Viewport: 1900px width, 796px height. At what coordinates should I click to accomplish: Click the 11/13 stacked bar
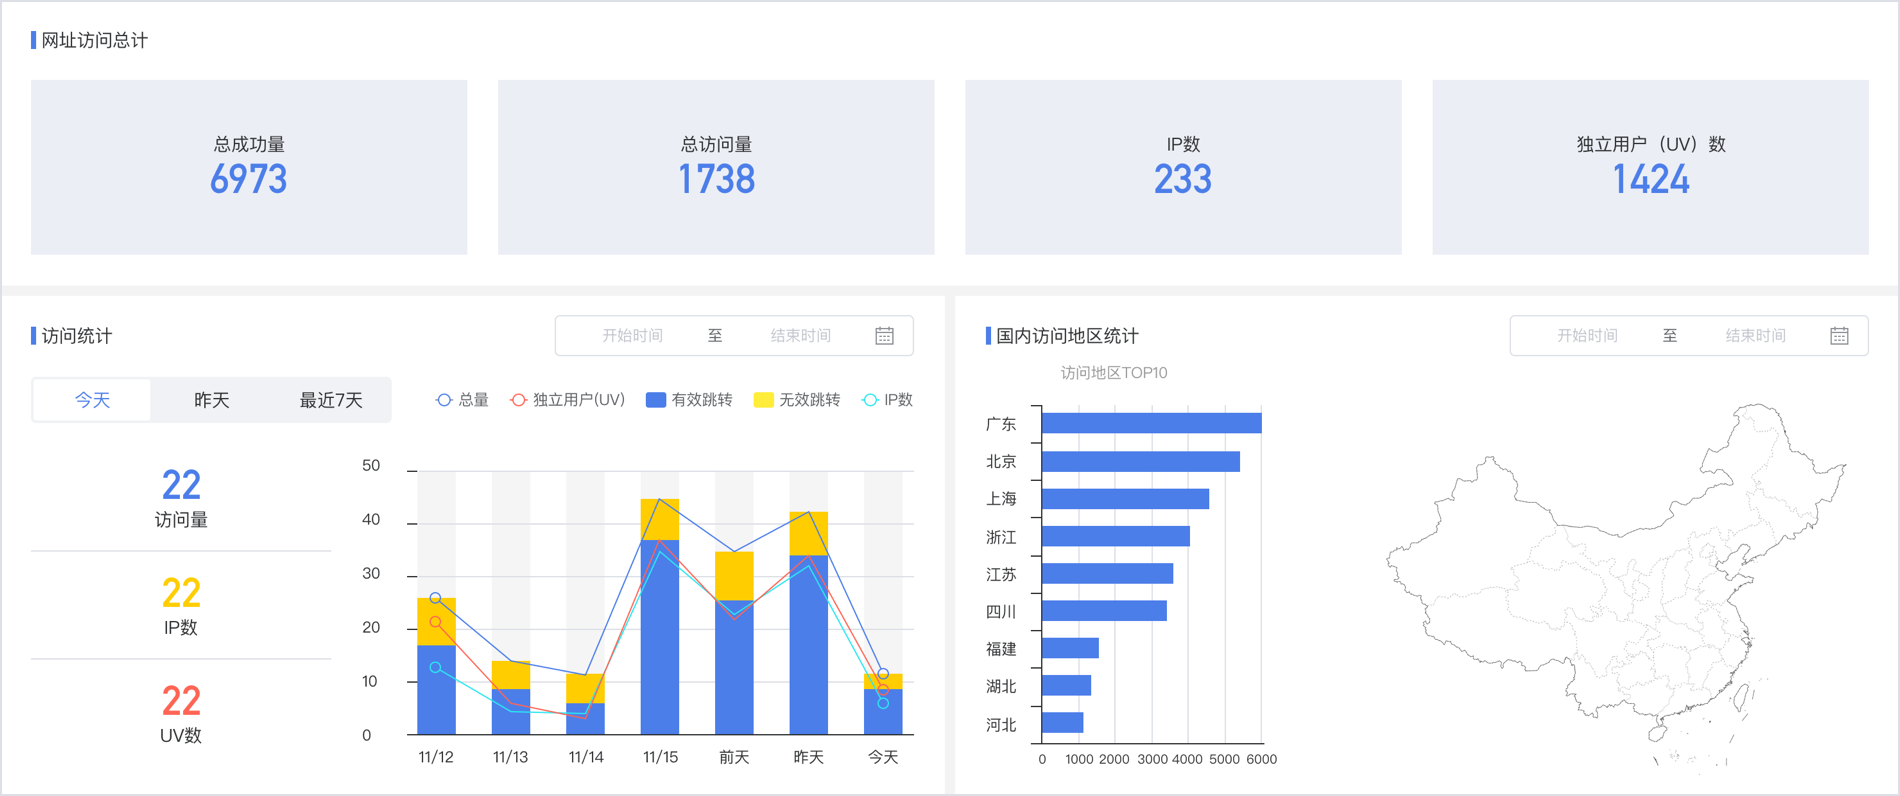pyautogui.click(x=511, y=698)
